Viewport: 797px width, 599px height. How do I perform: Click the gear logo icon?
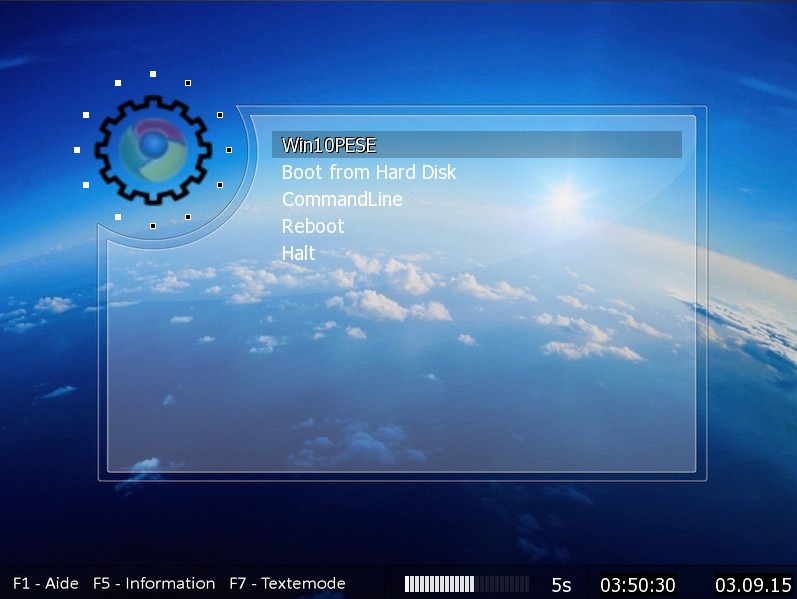(x=153, y=150)
